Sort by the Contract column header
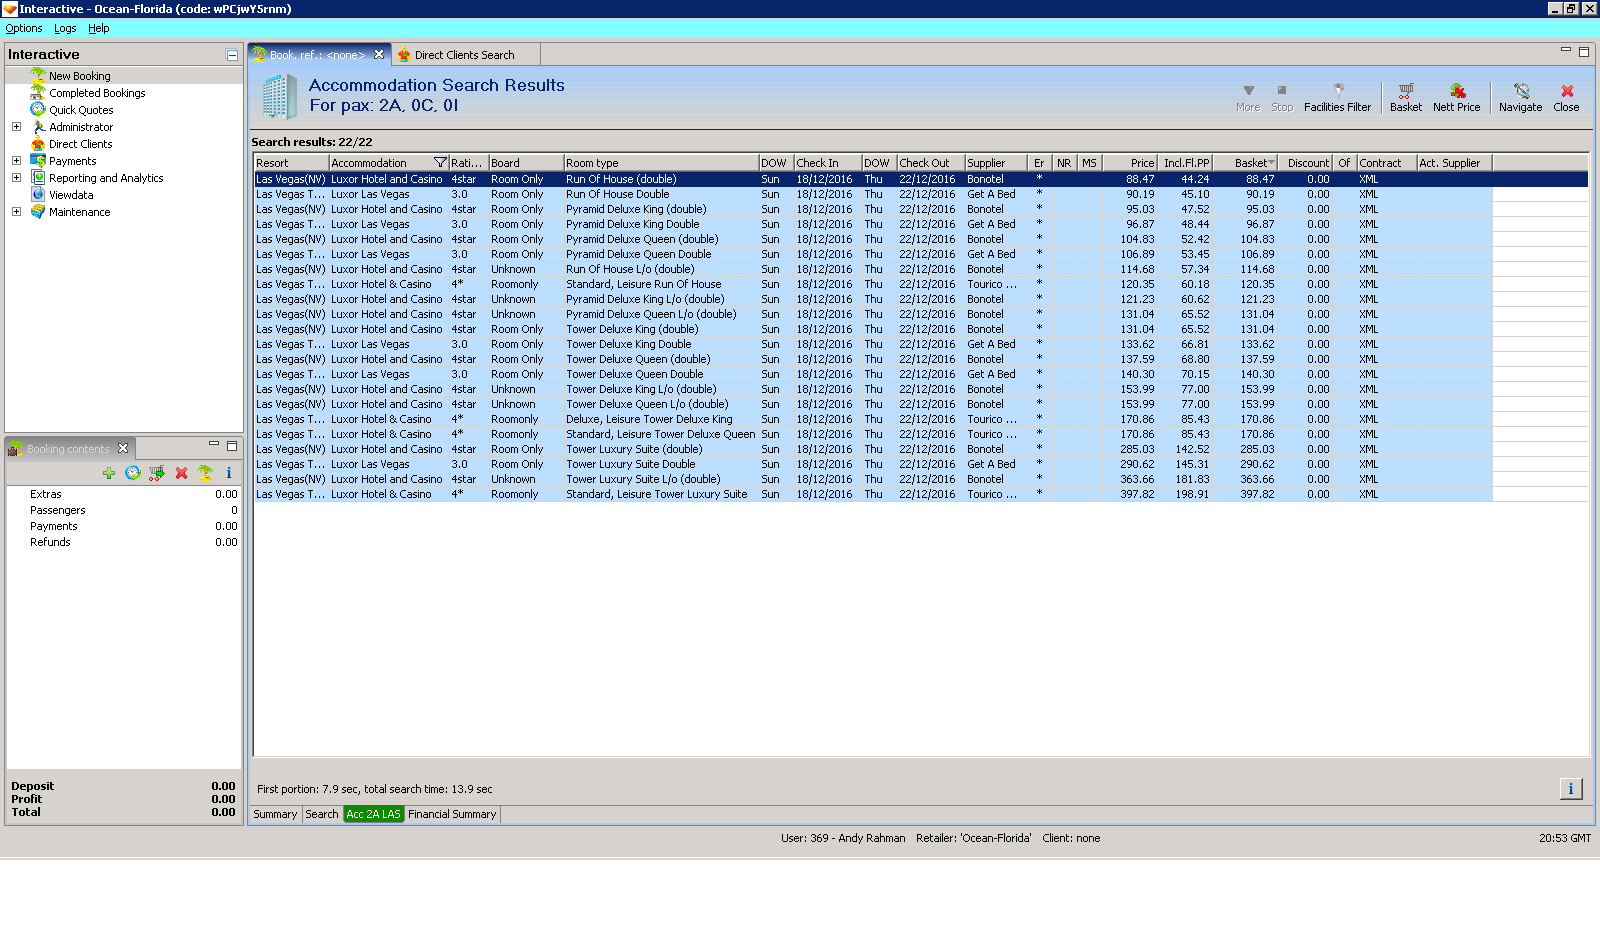The width and height of the screenshot is (1600, 926). coord(1386,163)
